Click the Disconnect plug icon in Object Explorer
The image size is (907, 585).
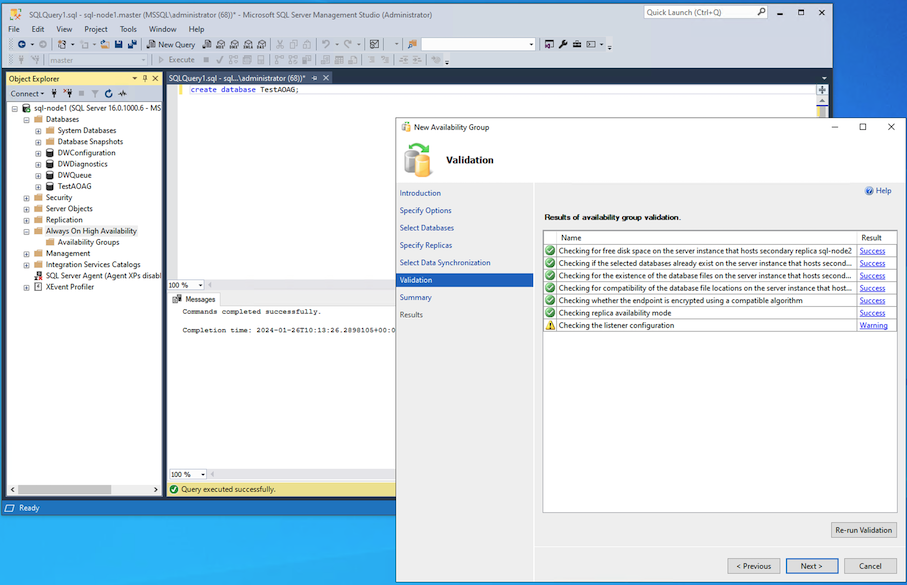coord(68,93)
